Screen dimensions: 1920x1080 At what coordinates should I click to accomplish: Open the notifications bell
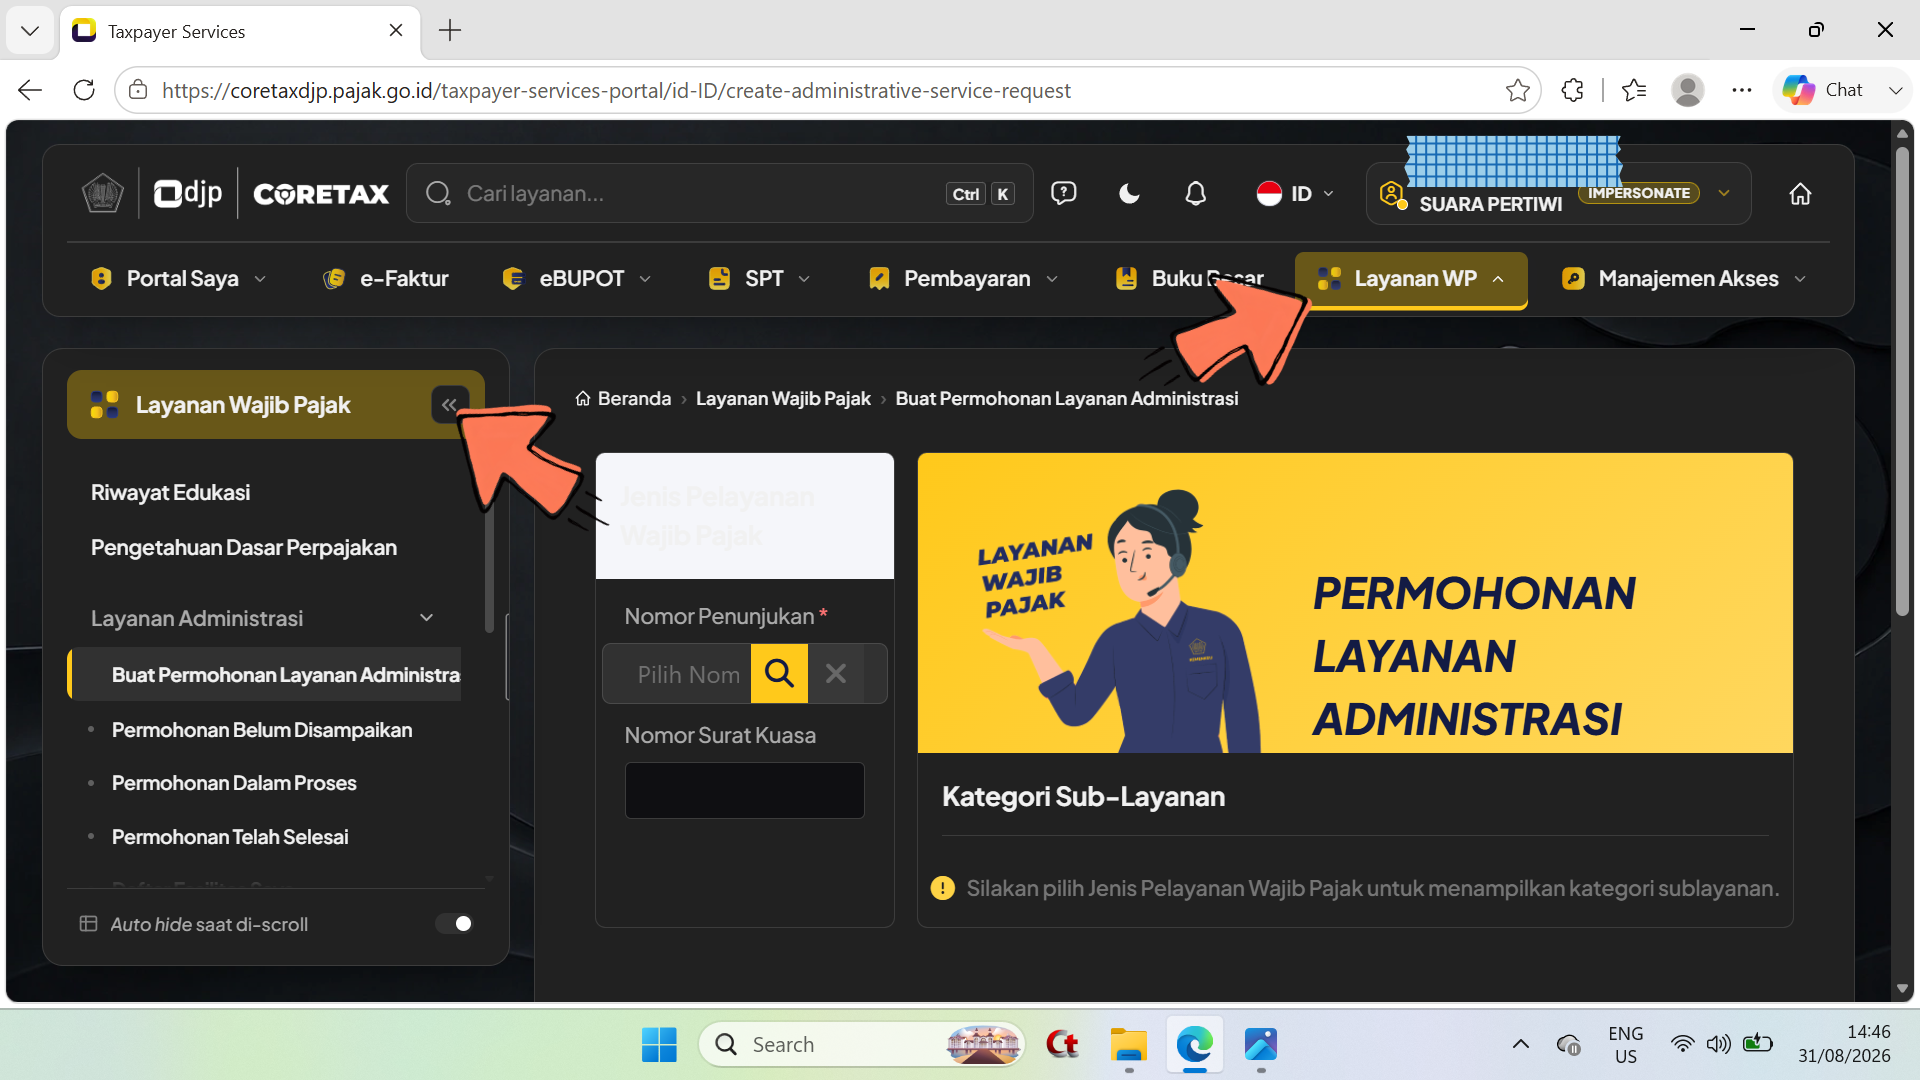tap(1195, 194)
